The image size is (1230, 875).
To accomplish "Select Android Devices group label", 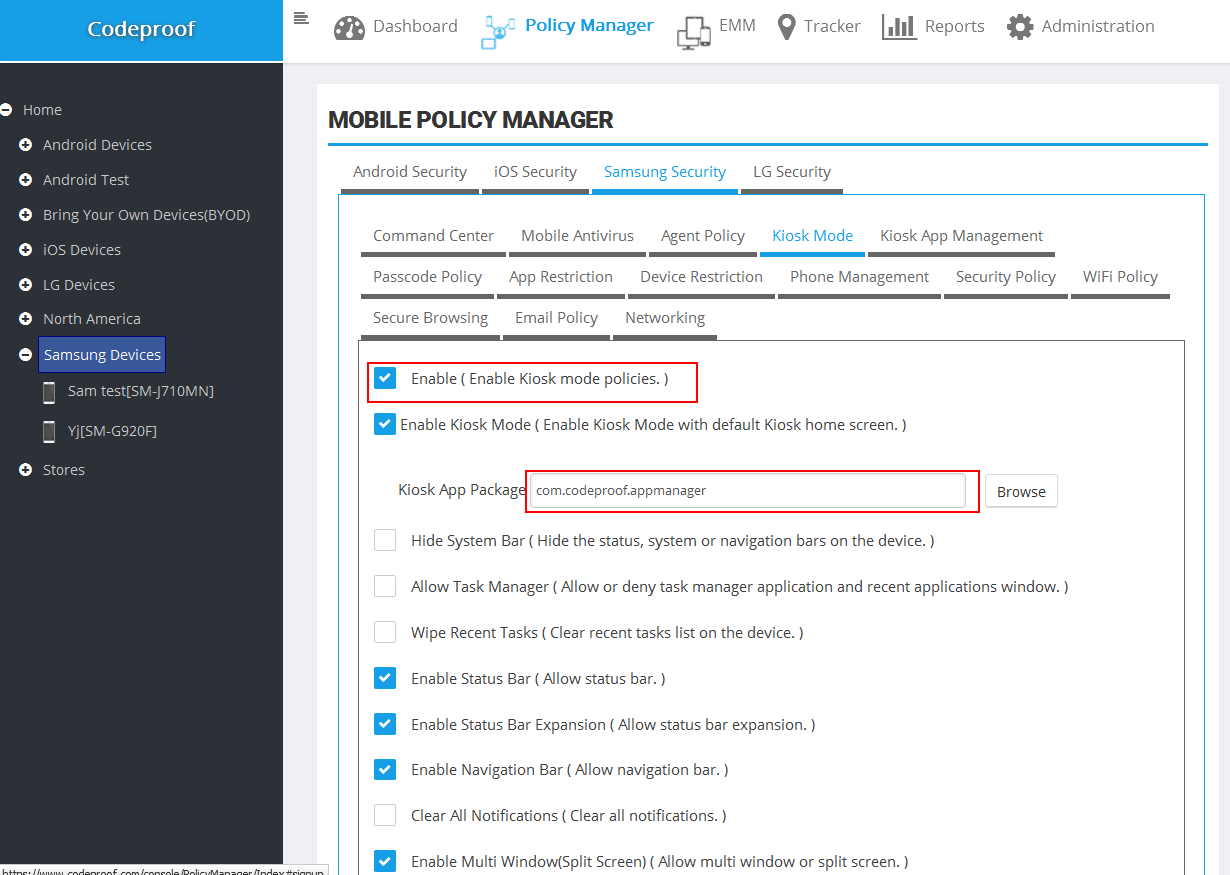I will tap(97, 145).
